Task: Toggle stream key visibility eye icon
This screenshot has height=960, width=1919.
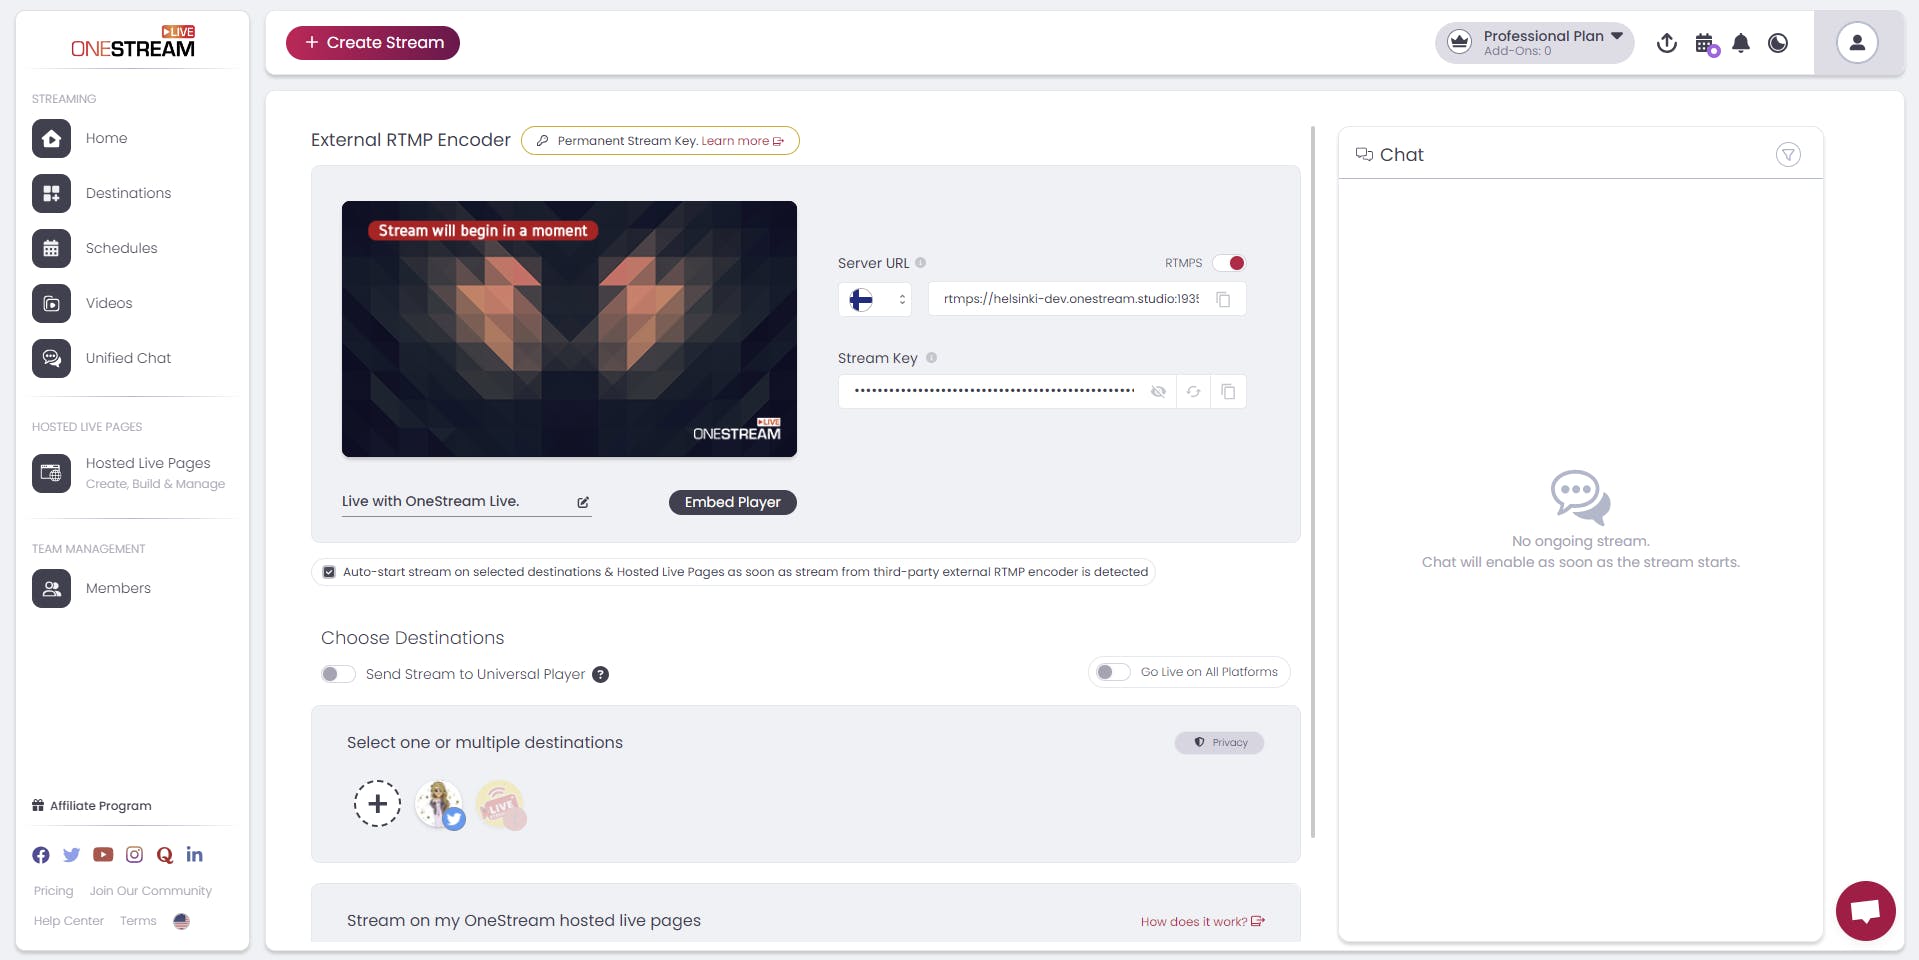Action: (1158, 392)
